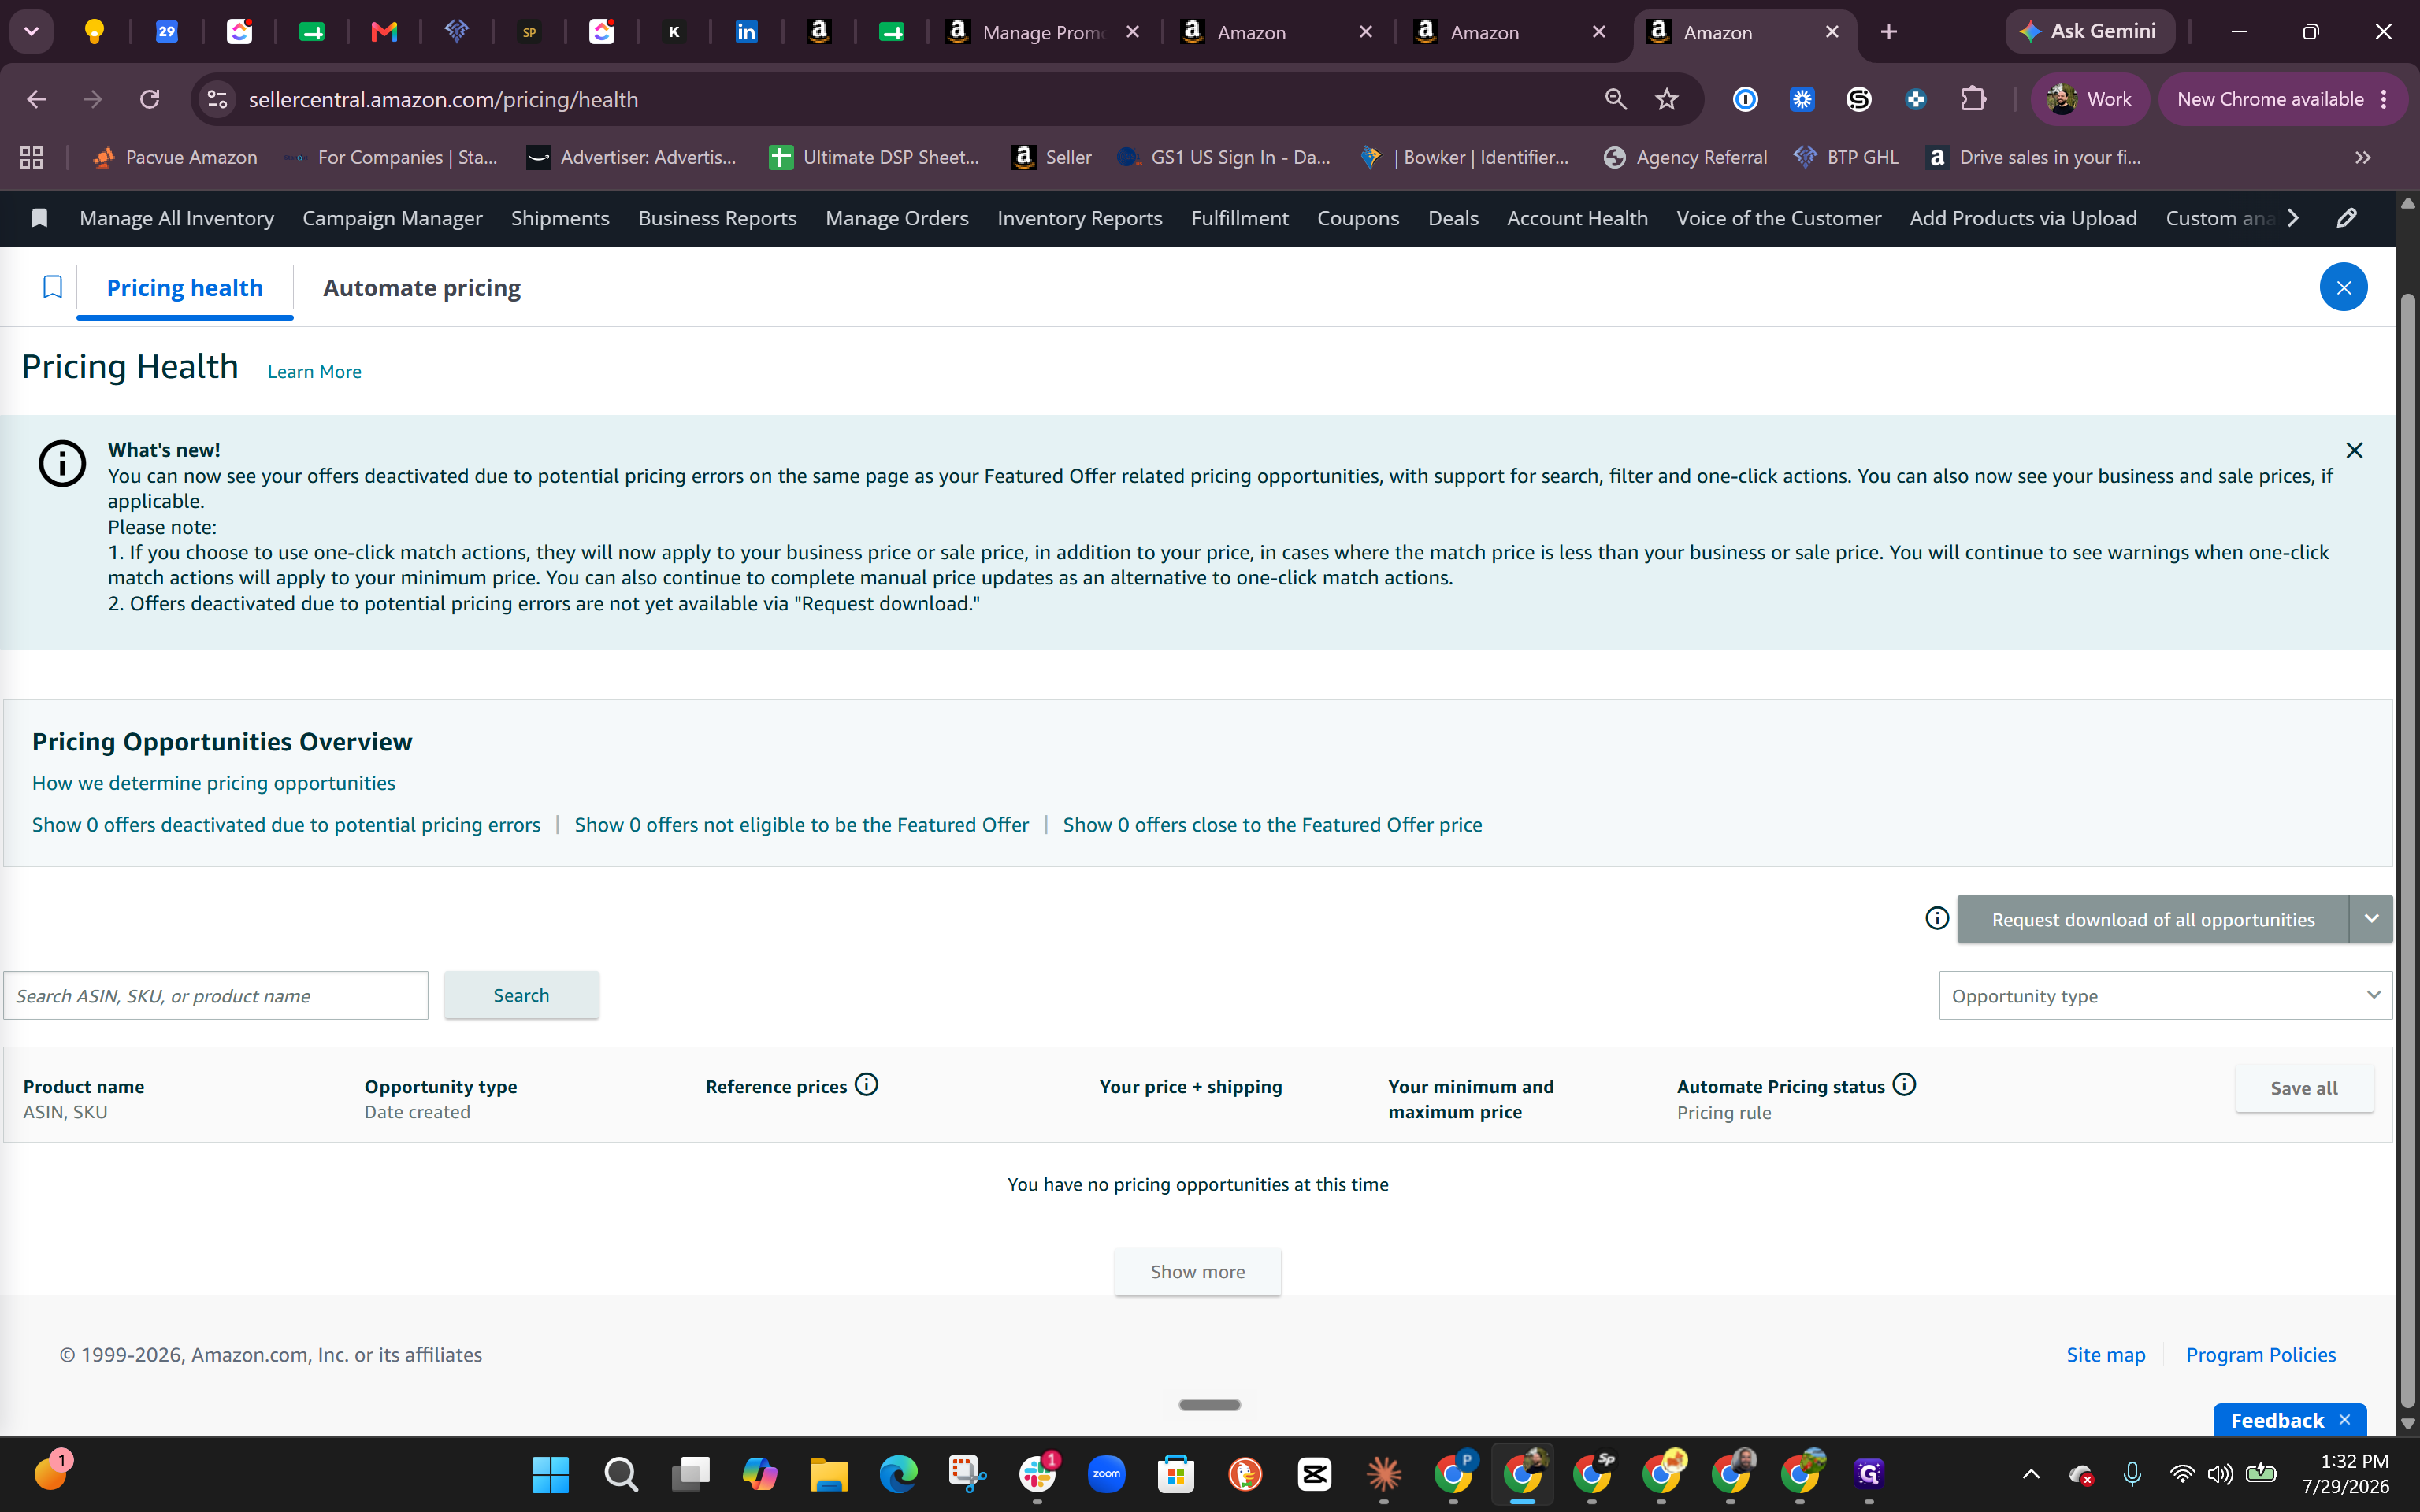Open the edit pencil icon in navigation bar

[x=2346, y=218]
